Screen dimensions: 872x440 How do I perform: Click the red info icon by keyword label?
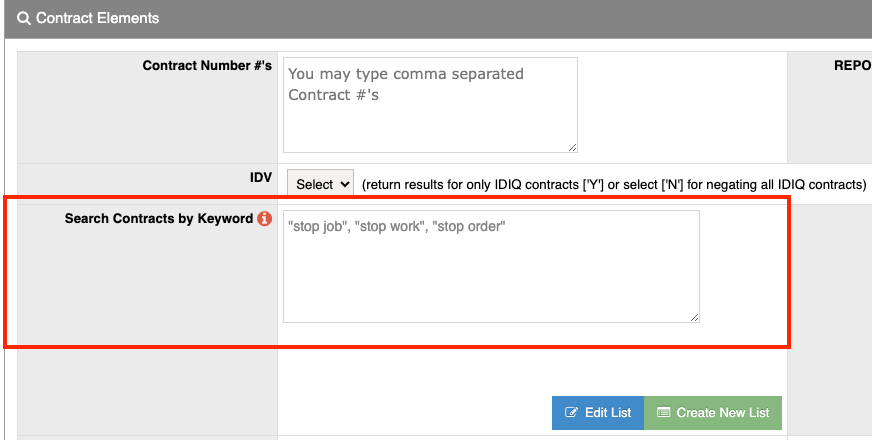point(264,218)
